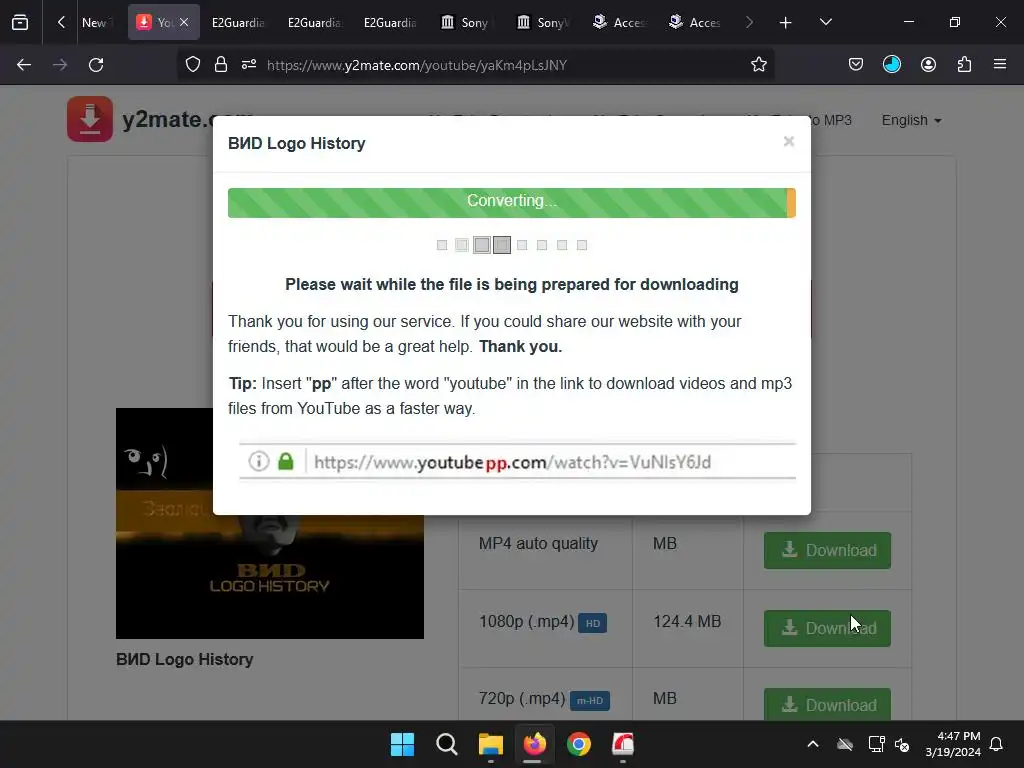The height and width of the screenshot is (768, 1024).
Task: Close the active y2mate tab
Action: coord(184,22)
